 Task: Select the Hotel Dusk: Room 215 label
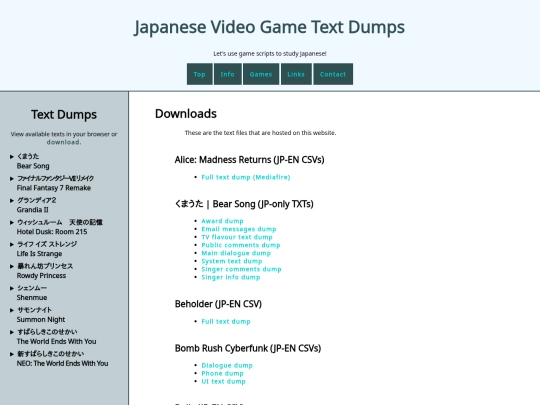pos(52,232)
